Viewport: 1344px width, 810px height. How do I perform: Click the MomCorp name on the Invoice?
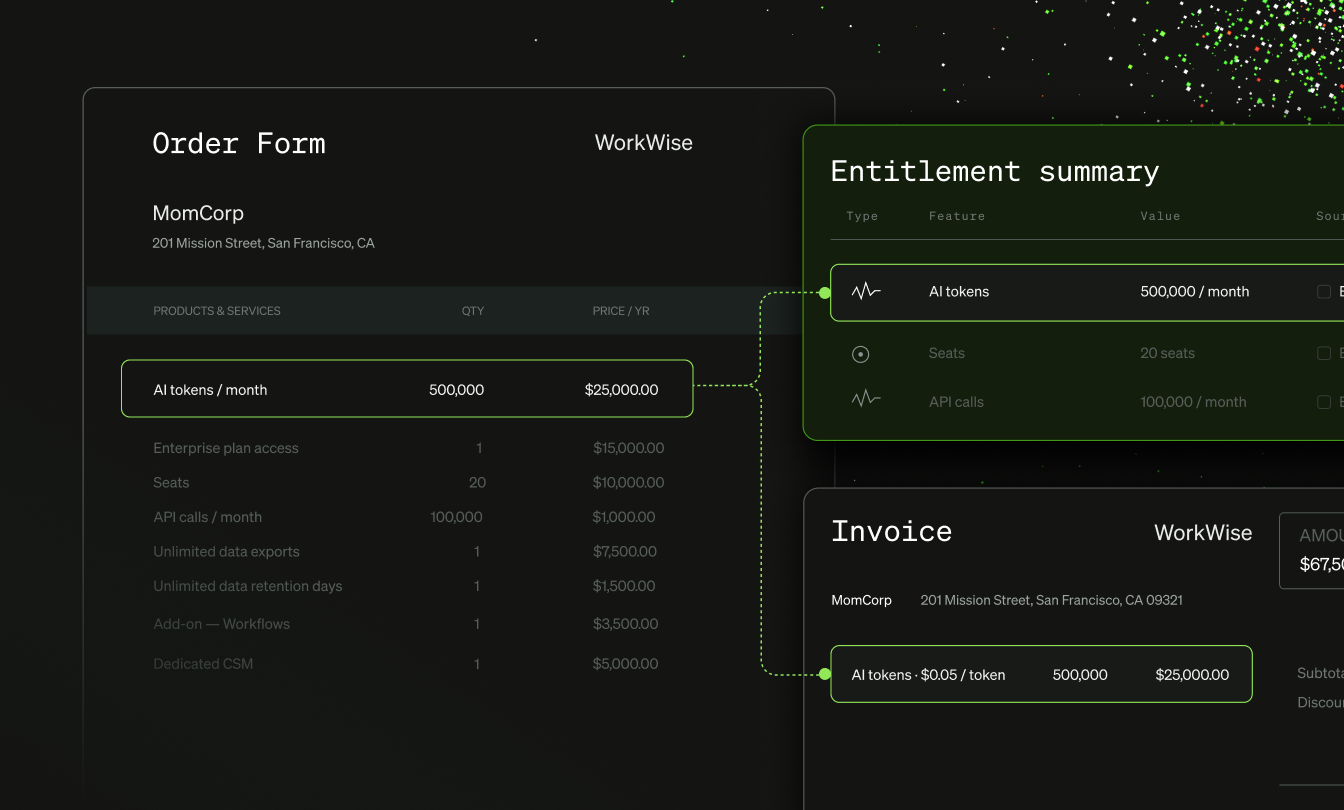861,600
